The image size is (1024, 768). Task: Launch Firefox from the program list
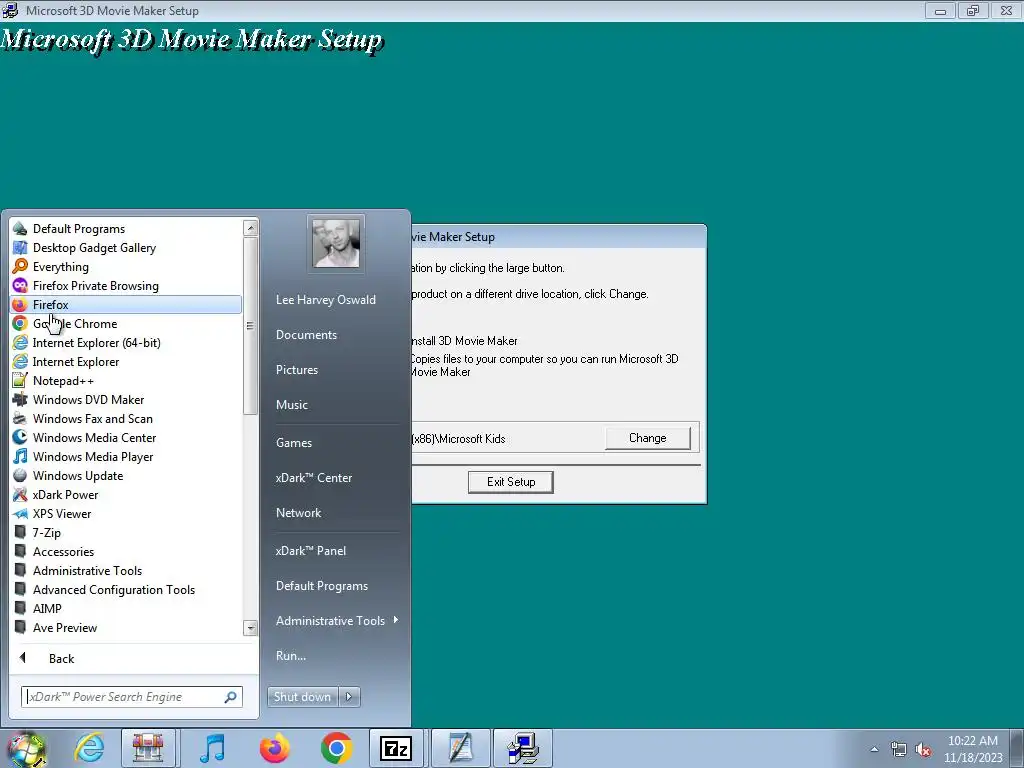click(126, 304)
